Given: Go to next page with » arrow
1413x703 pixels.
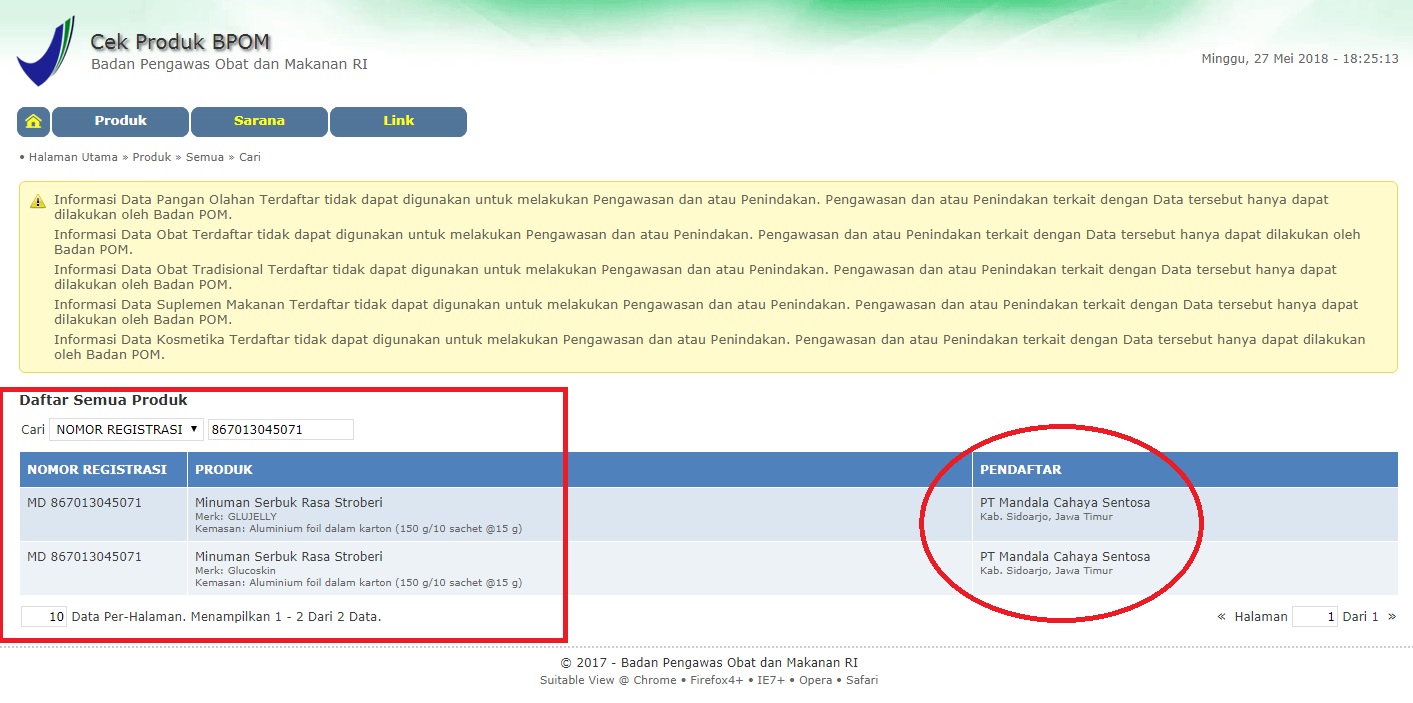Looking at the screenshot, I should [1392, 616].
